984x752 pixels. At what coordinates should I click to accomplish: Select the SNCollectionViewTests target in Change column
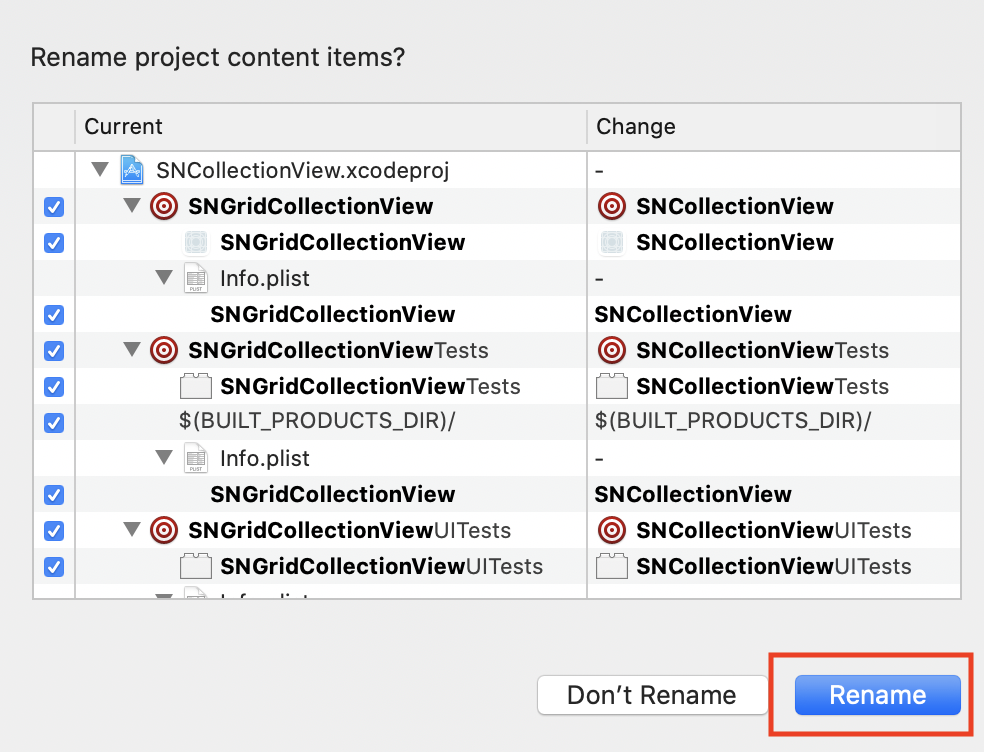coord(762,351)
